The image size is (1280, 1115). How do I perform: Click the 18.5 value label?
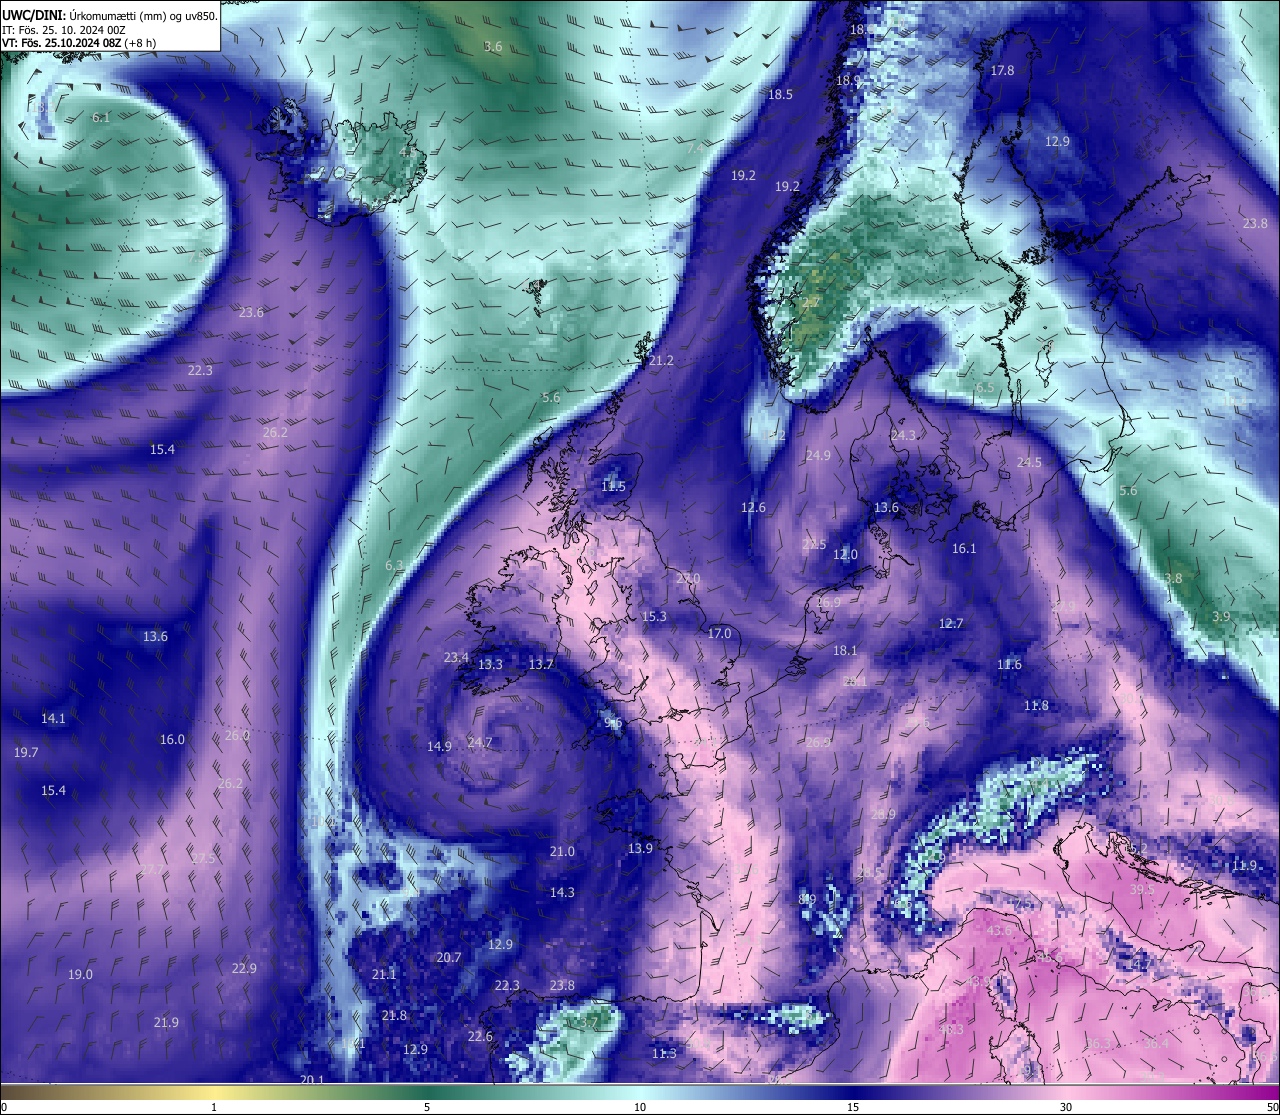coord(780,95)
